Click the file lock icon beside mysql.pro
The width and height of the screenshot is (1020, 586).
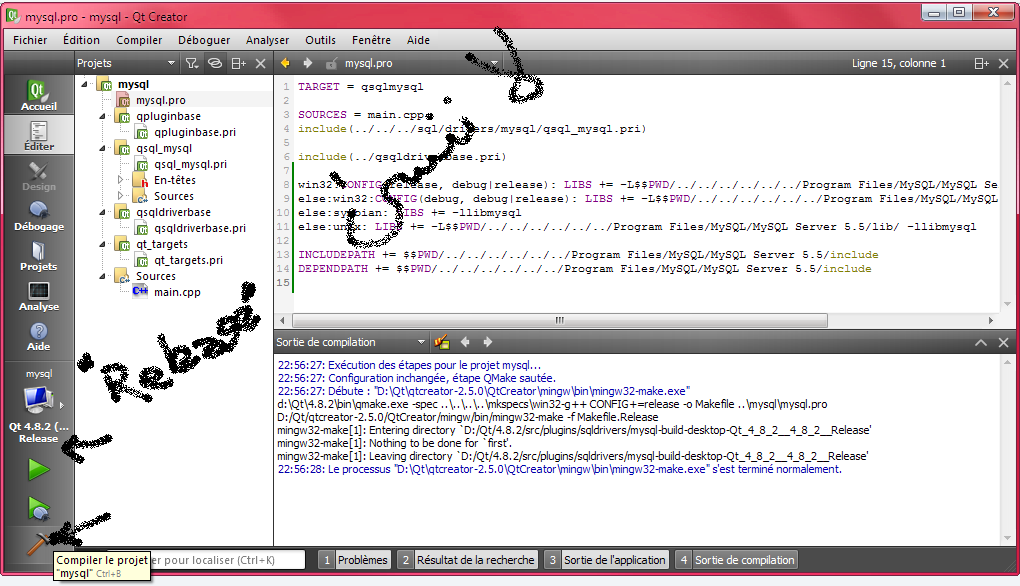coord(332,63)
